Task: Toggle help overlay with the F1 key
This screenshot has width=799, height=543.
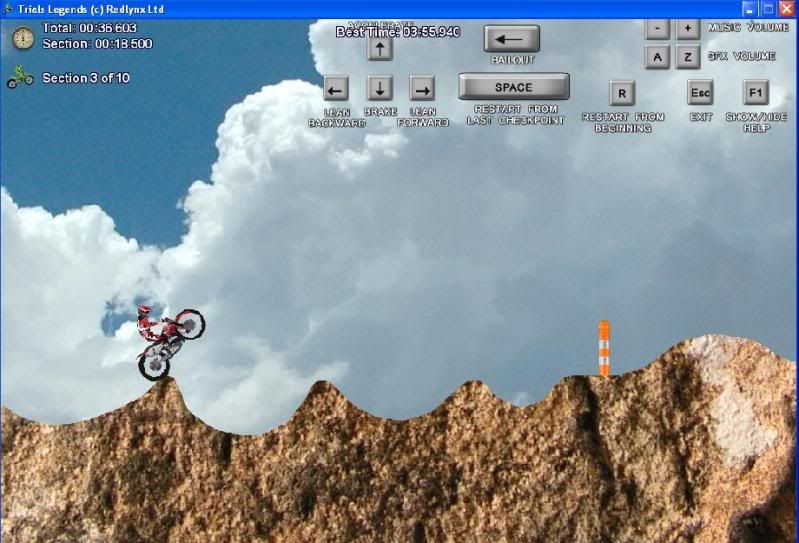Action: 756,93
